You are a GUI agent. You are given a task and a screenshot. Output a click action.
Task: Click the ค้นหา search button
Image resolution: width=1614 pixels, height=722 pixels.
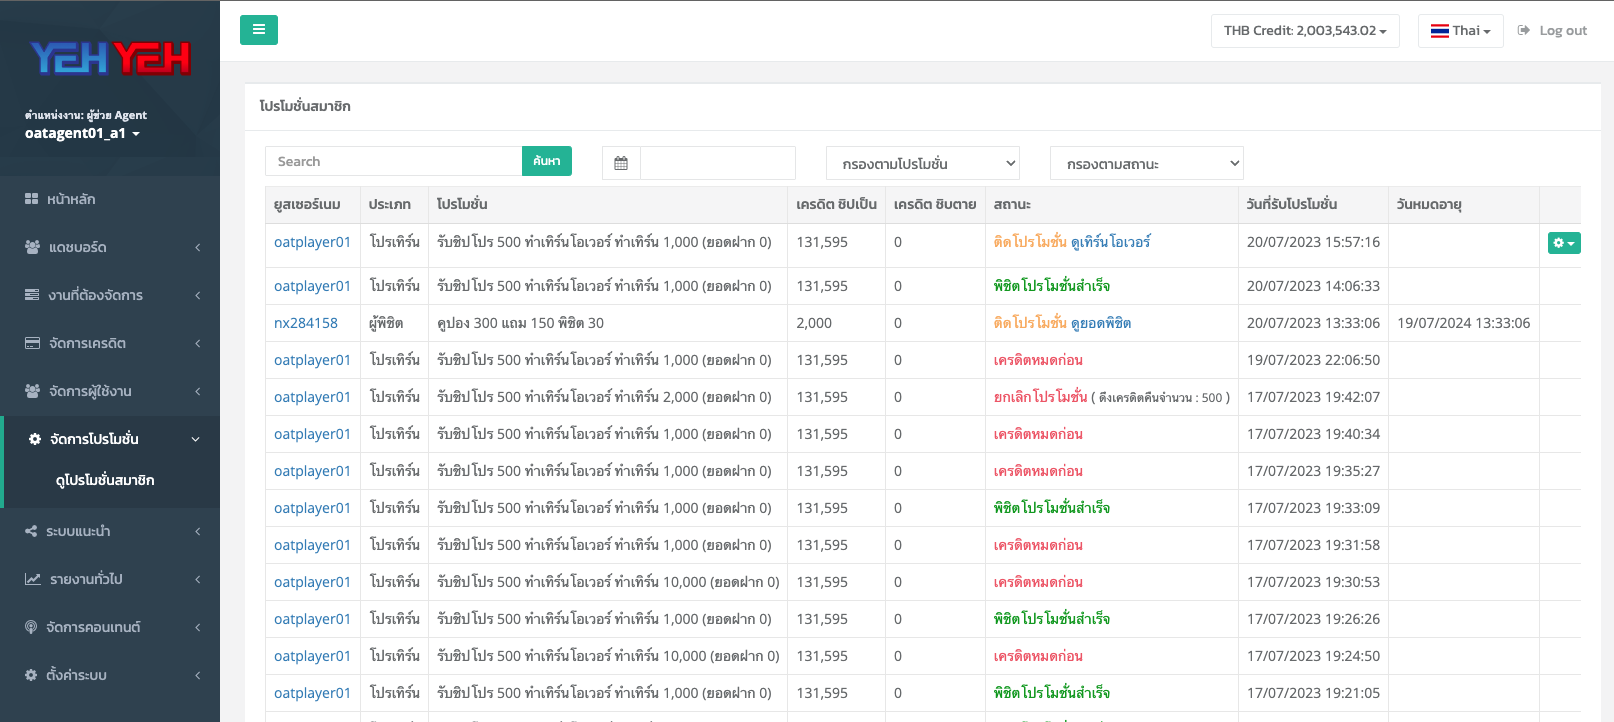click(x=546, y=161)
